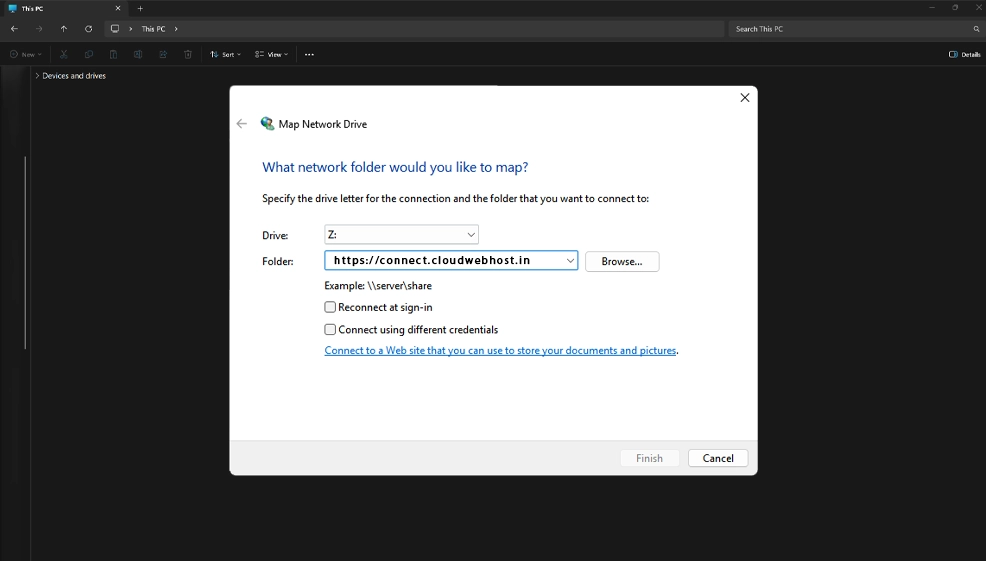Screen dimensions: 986x561
Task: Click the Rename icon in toolbar
Action: click(x=138, y=55)
